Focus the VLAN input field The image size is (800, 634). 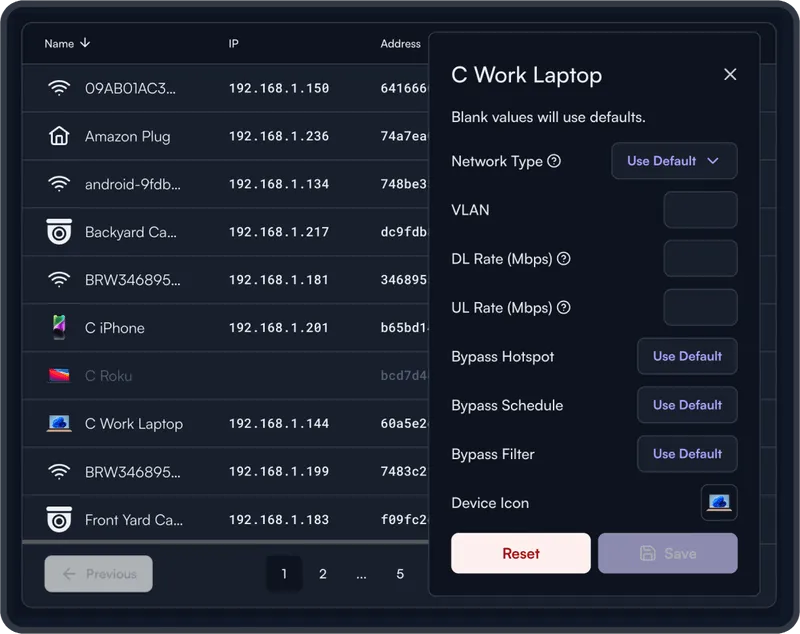[701, 210]
